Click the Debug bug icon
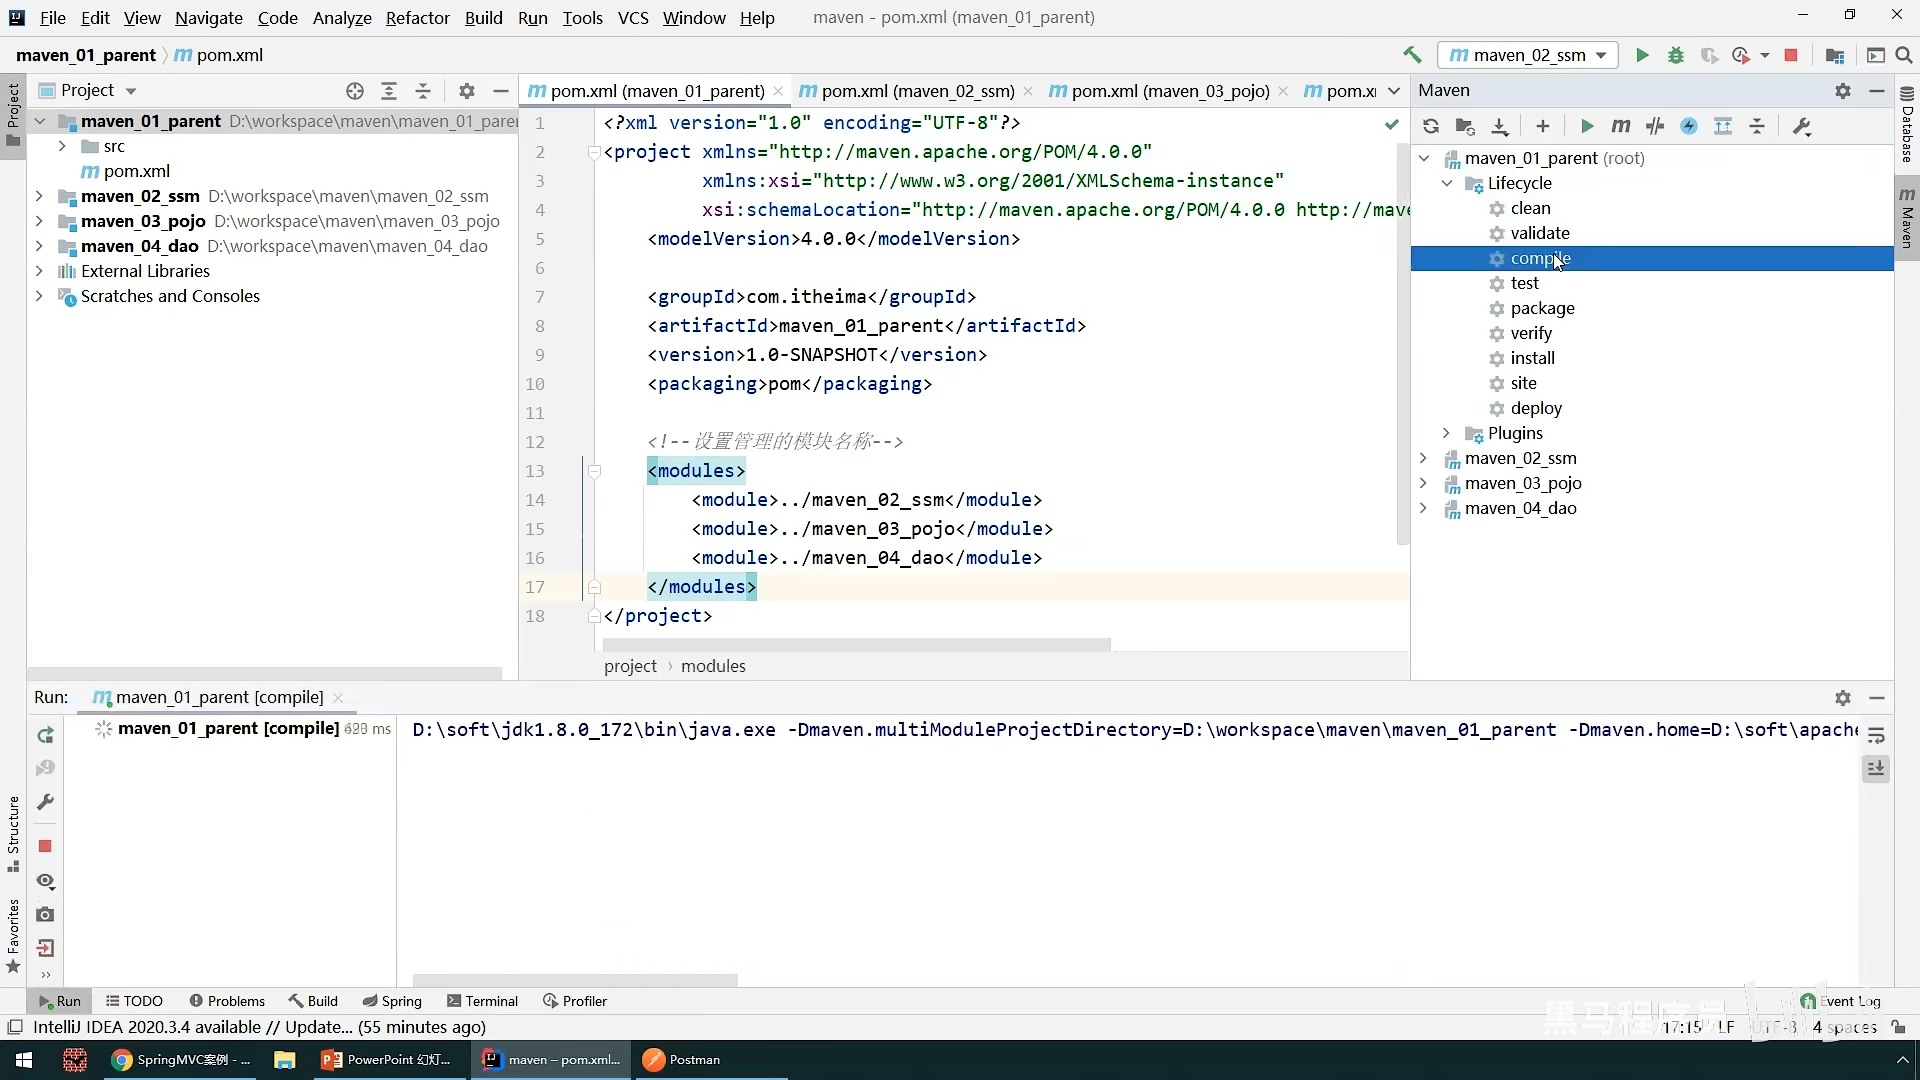The width and height of the screenshot is (1920, 1080). coord(1676,55)
